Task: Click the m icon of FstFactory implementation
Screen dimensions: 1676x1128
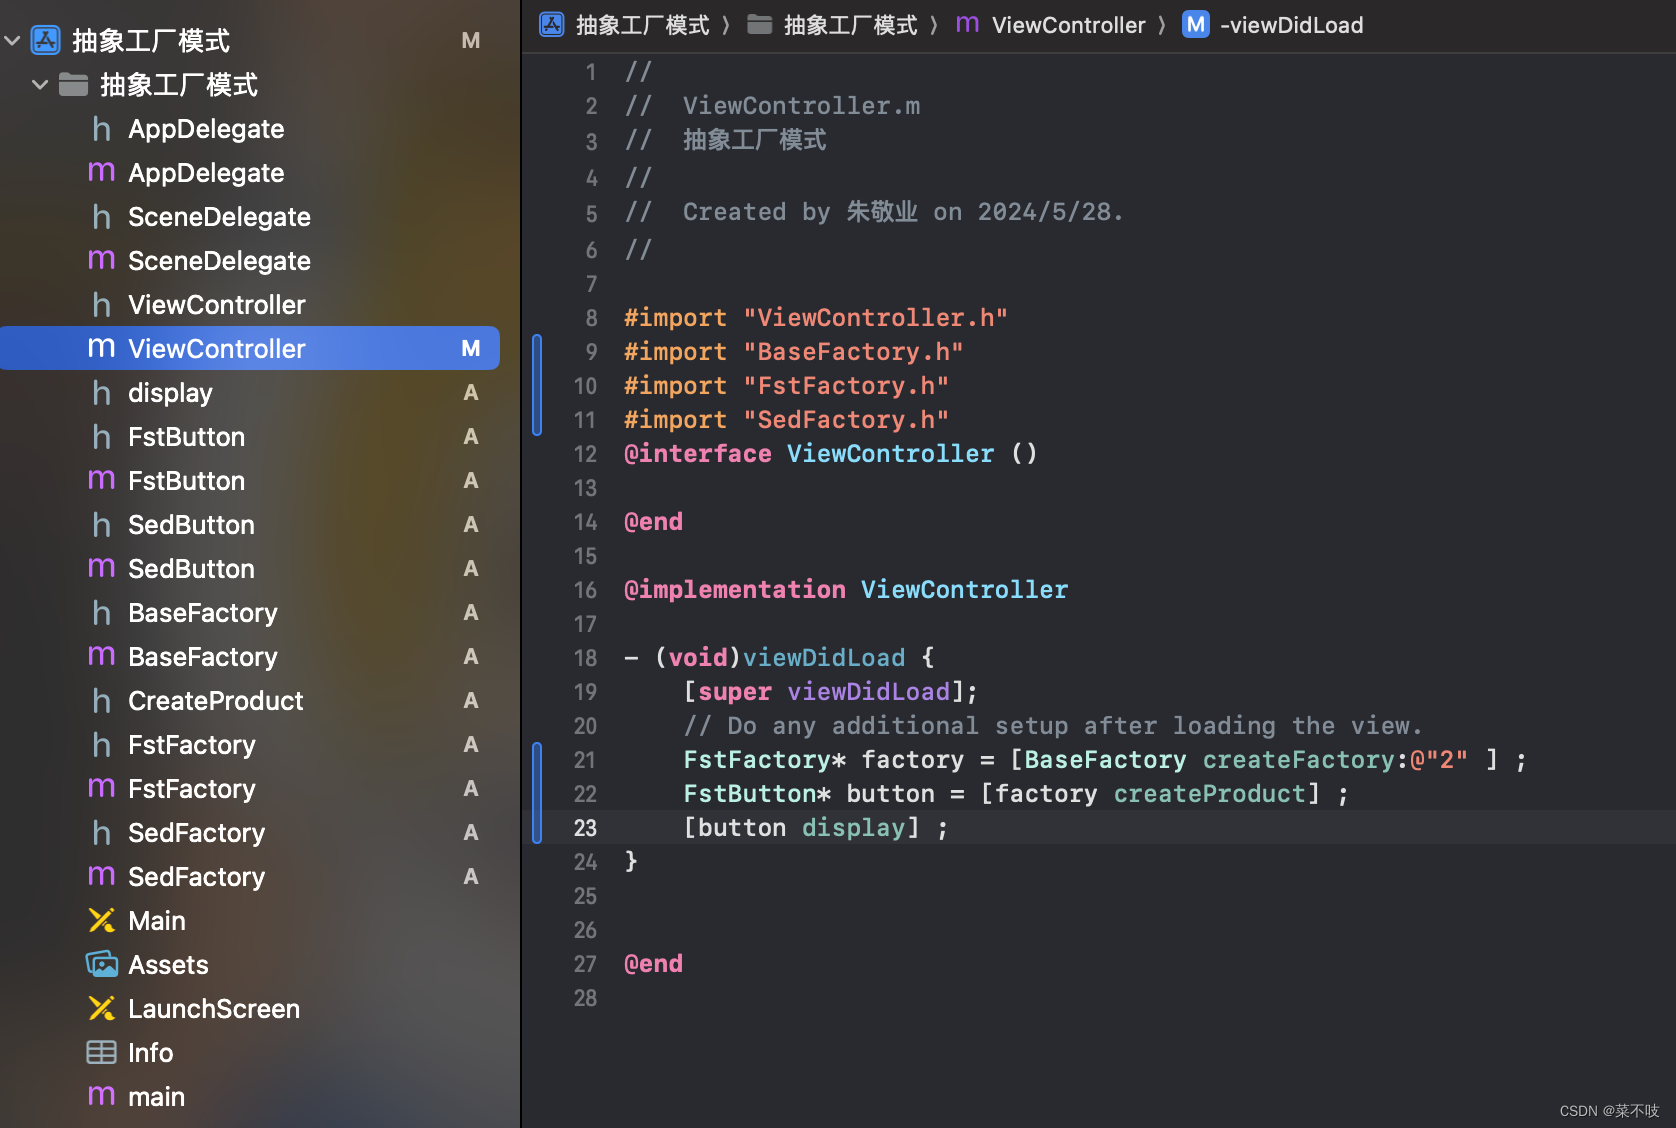Action: coord(101,789)
